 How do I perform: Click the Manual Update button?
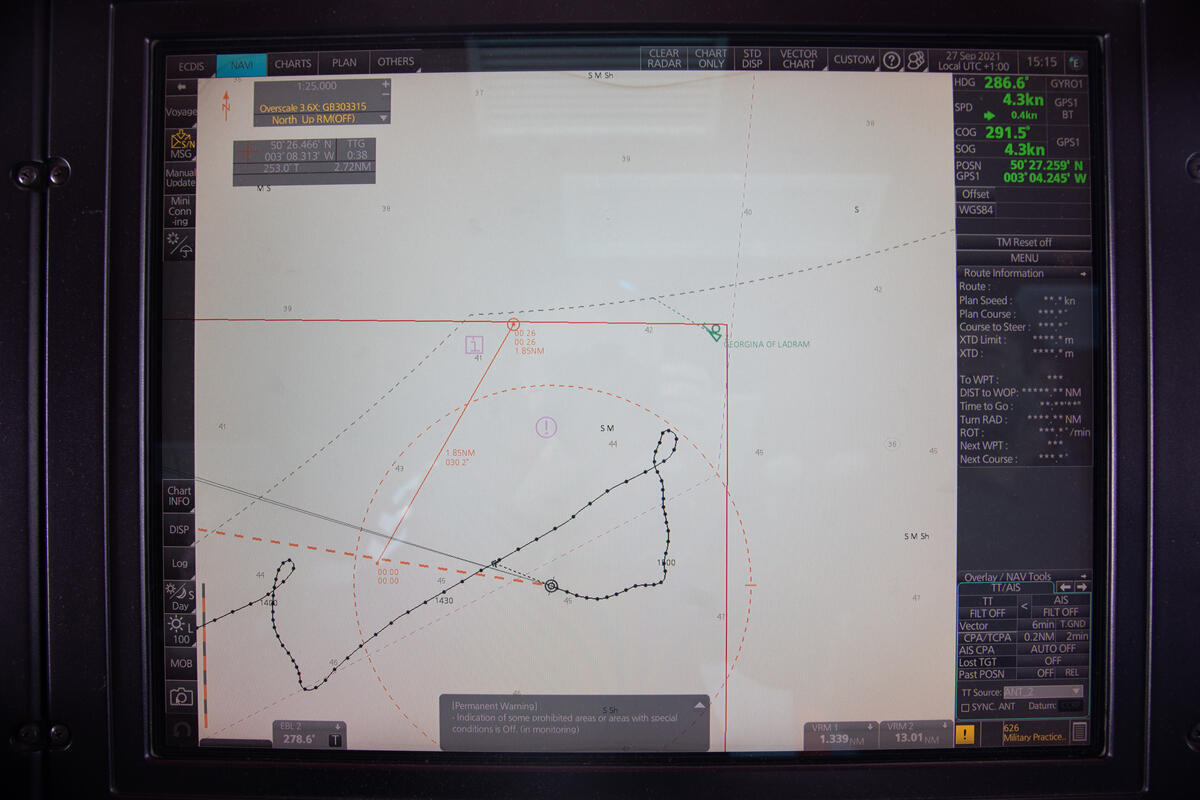[x=181, y=178]
